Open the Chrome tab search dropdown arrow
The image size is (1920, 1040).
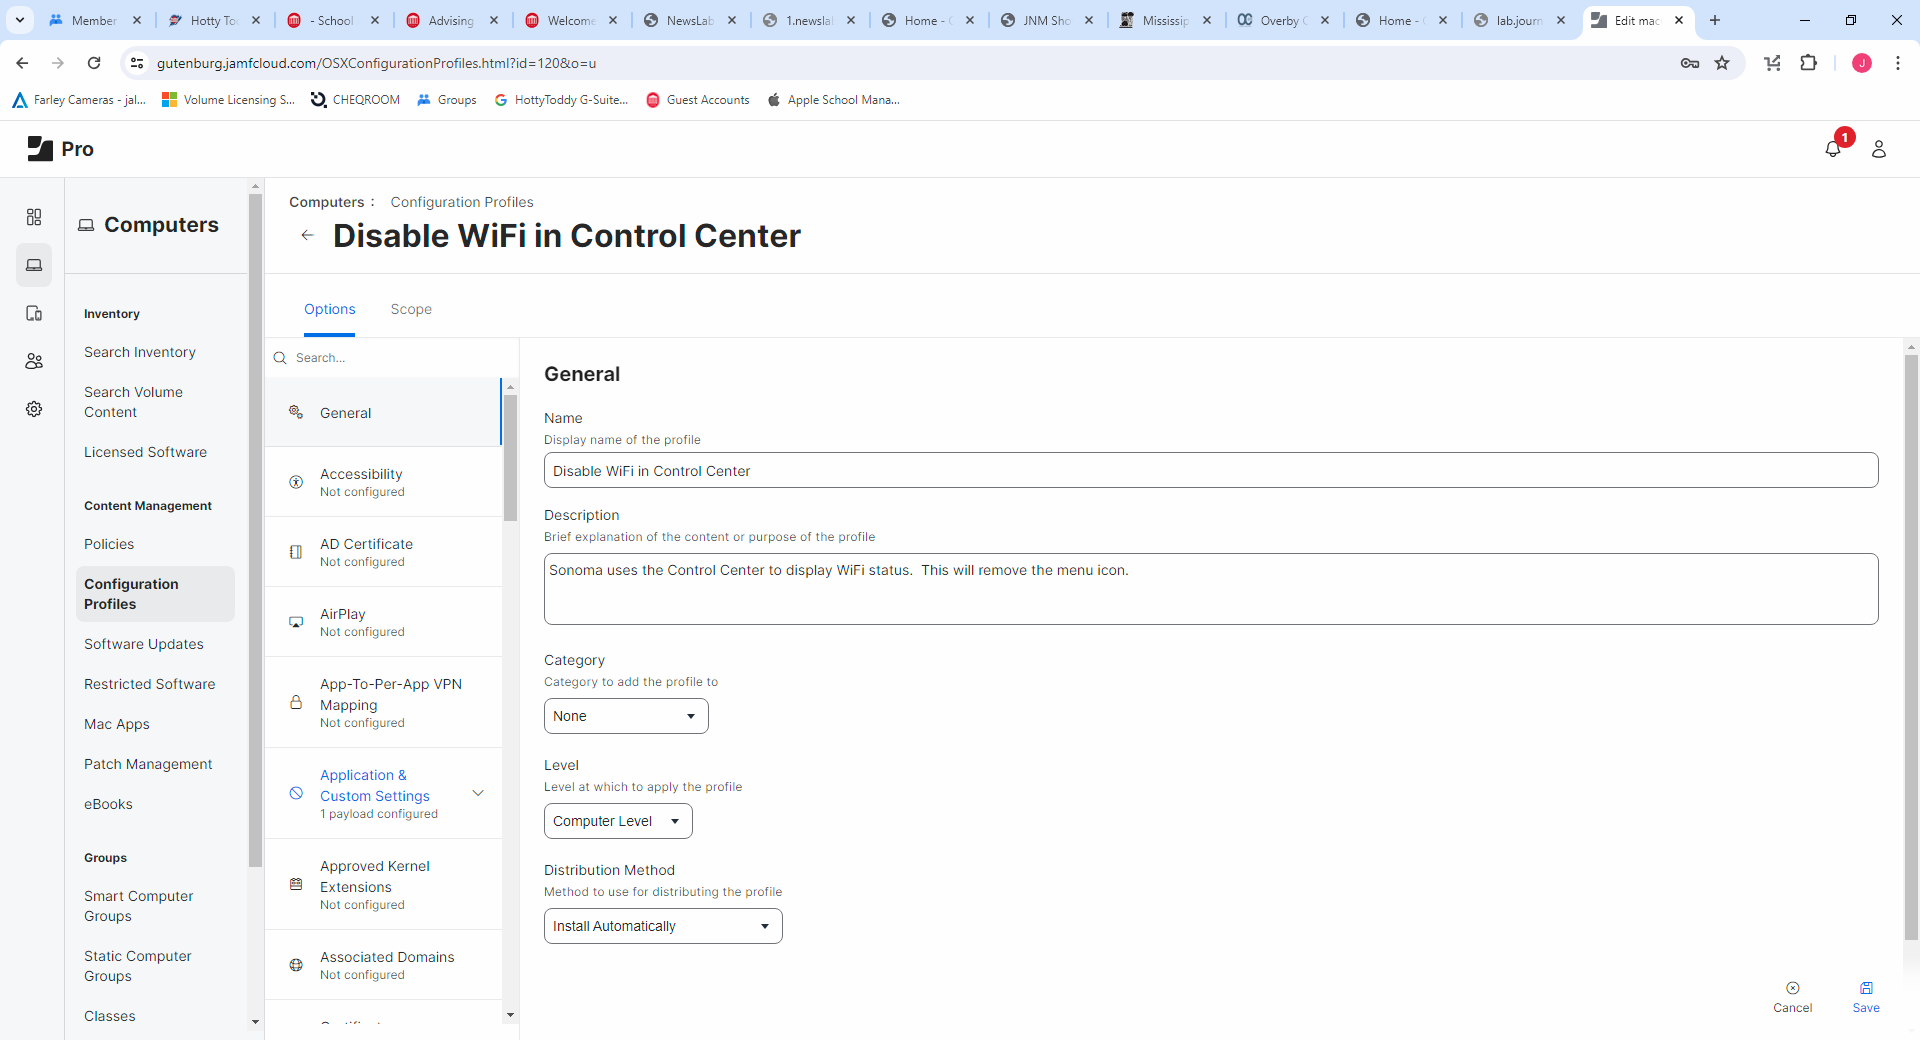pyautogui.click(x=20, y=20)
